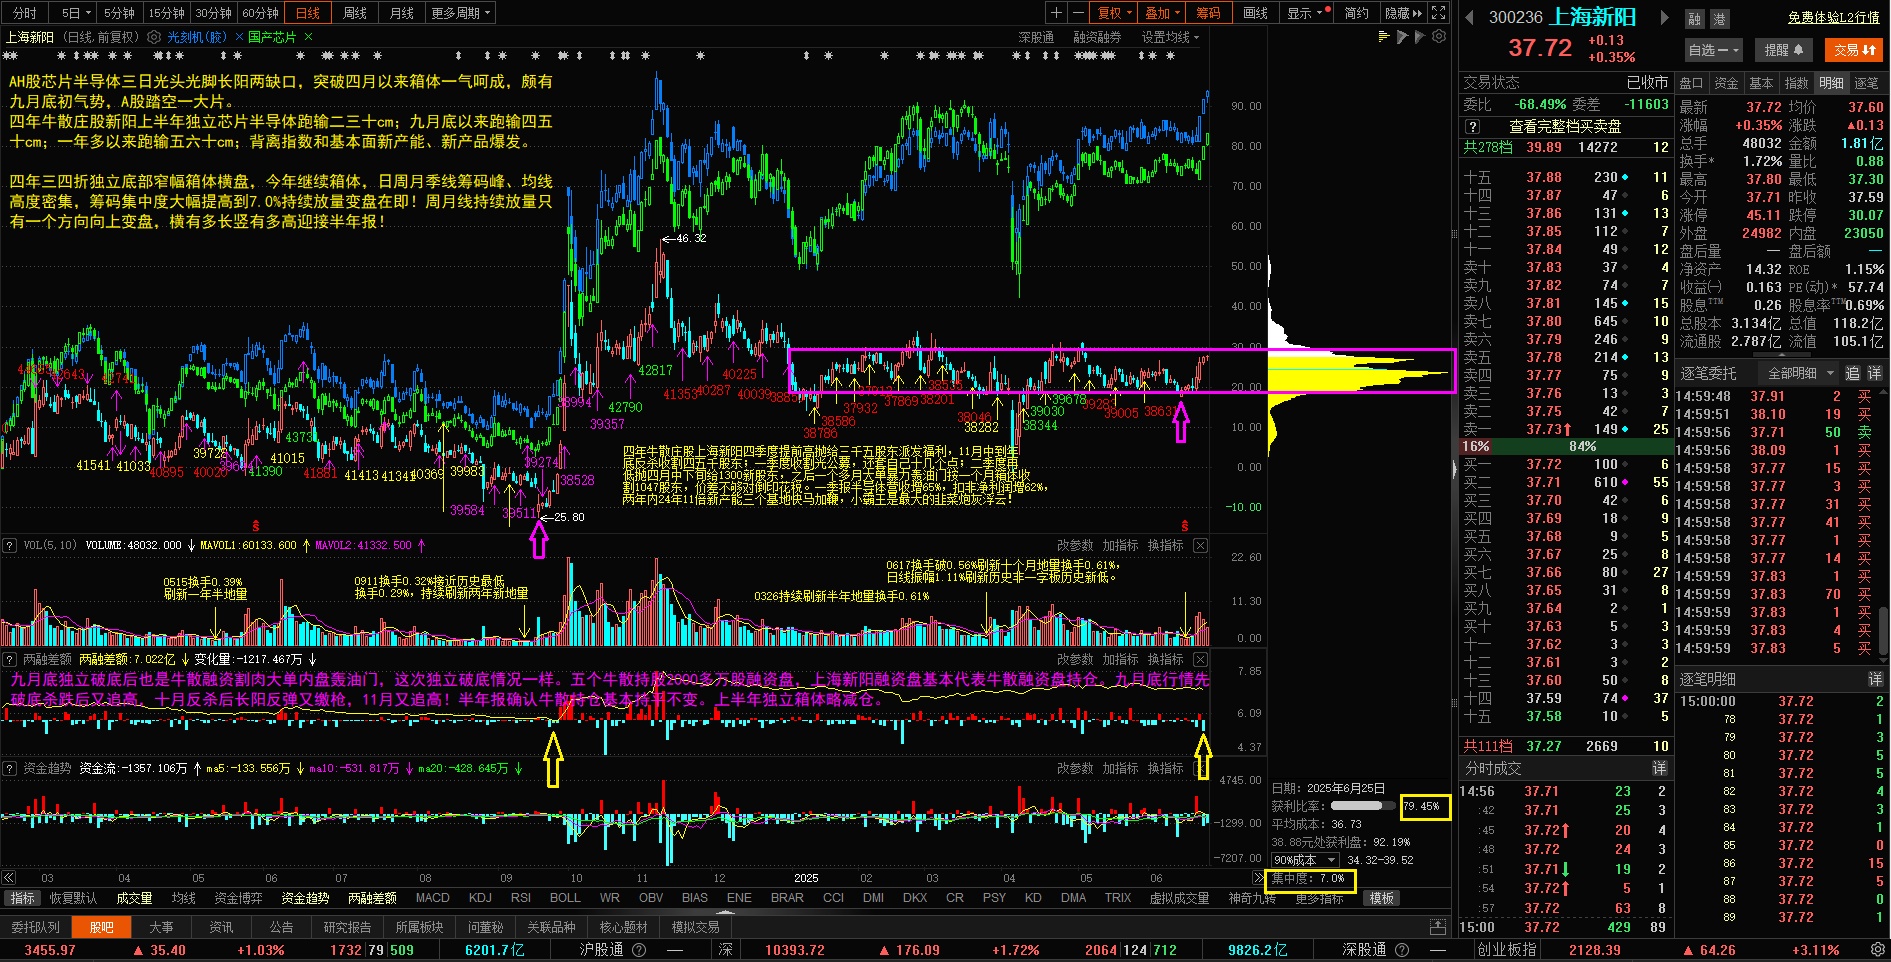Image resolution: width=1891 pixels, height=962 pixels.
Task: Toggle 资金趋势 indicator in bottom bar
Action: pos(305,898)
